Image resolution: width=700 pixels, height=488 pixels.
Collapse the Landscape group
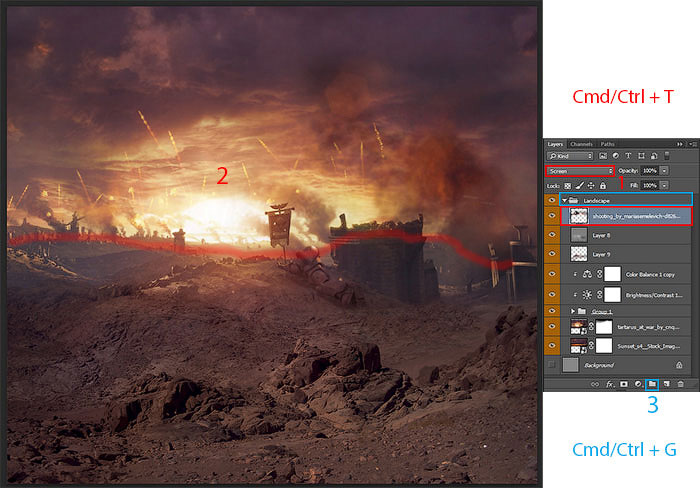564,200
